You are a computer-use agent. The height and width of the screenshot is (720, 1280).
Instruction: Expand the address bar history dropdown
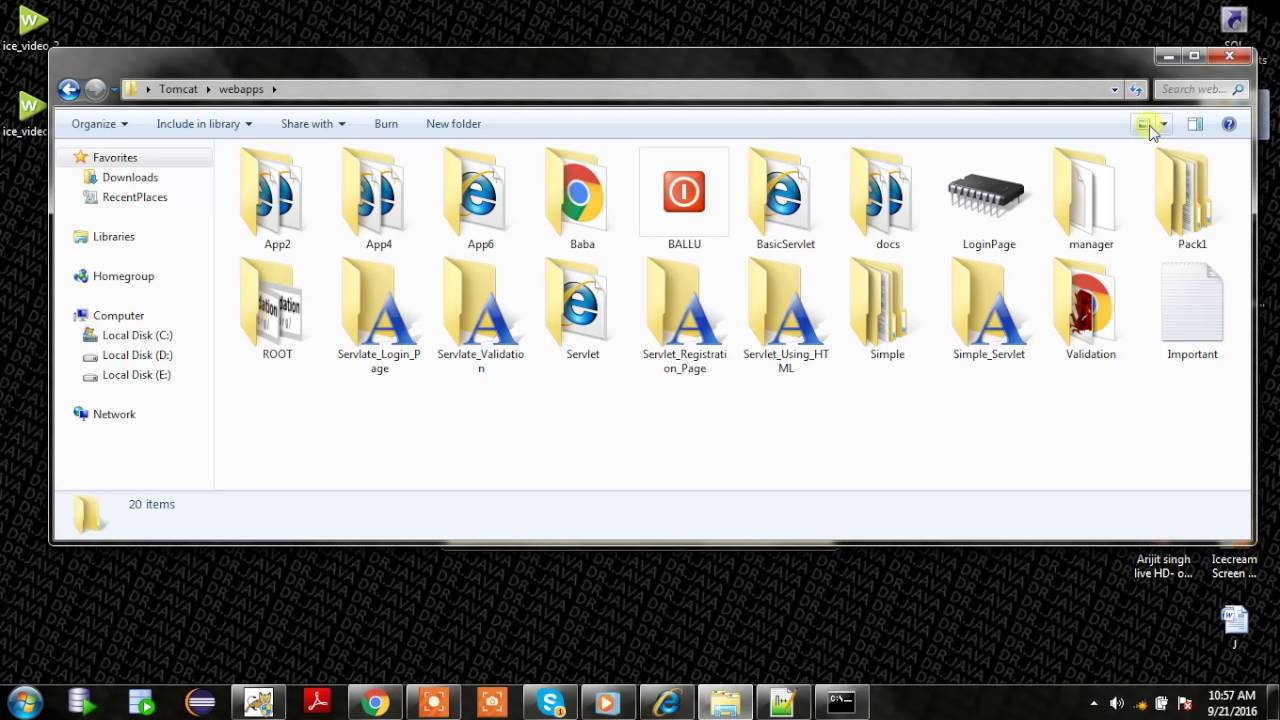[x=1115, y=89]
